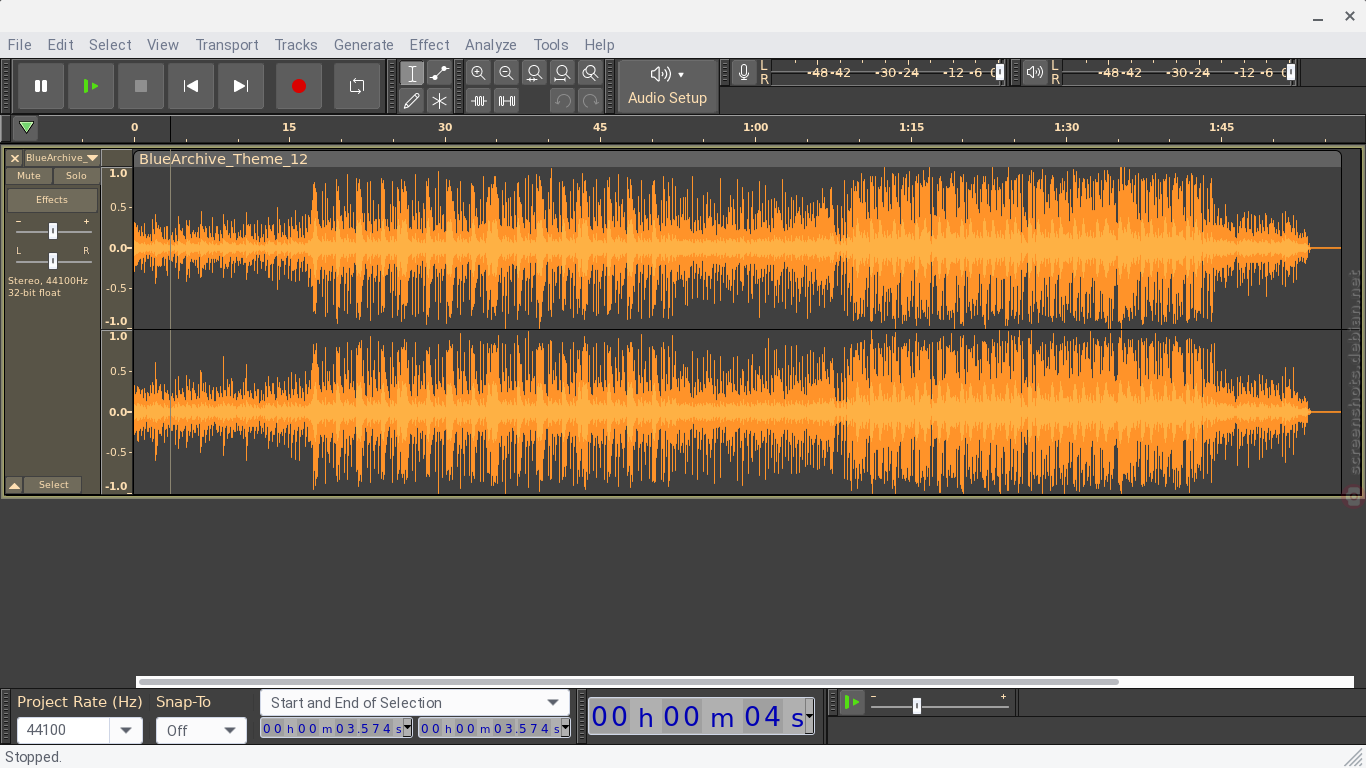Click the Zoom Out magnifier icon

click(x=507, y=73)
